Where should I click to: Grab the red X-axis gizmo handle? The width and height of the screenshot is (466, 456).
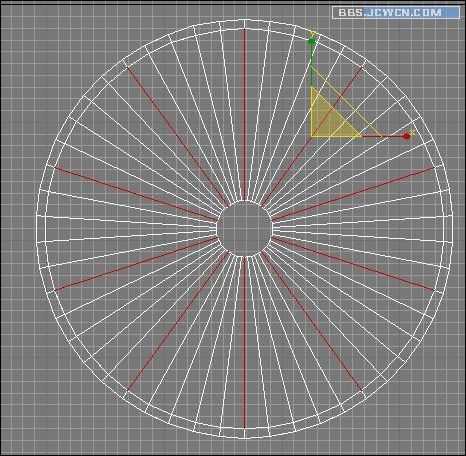406,136
